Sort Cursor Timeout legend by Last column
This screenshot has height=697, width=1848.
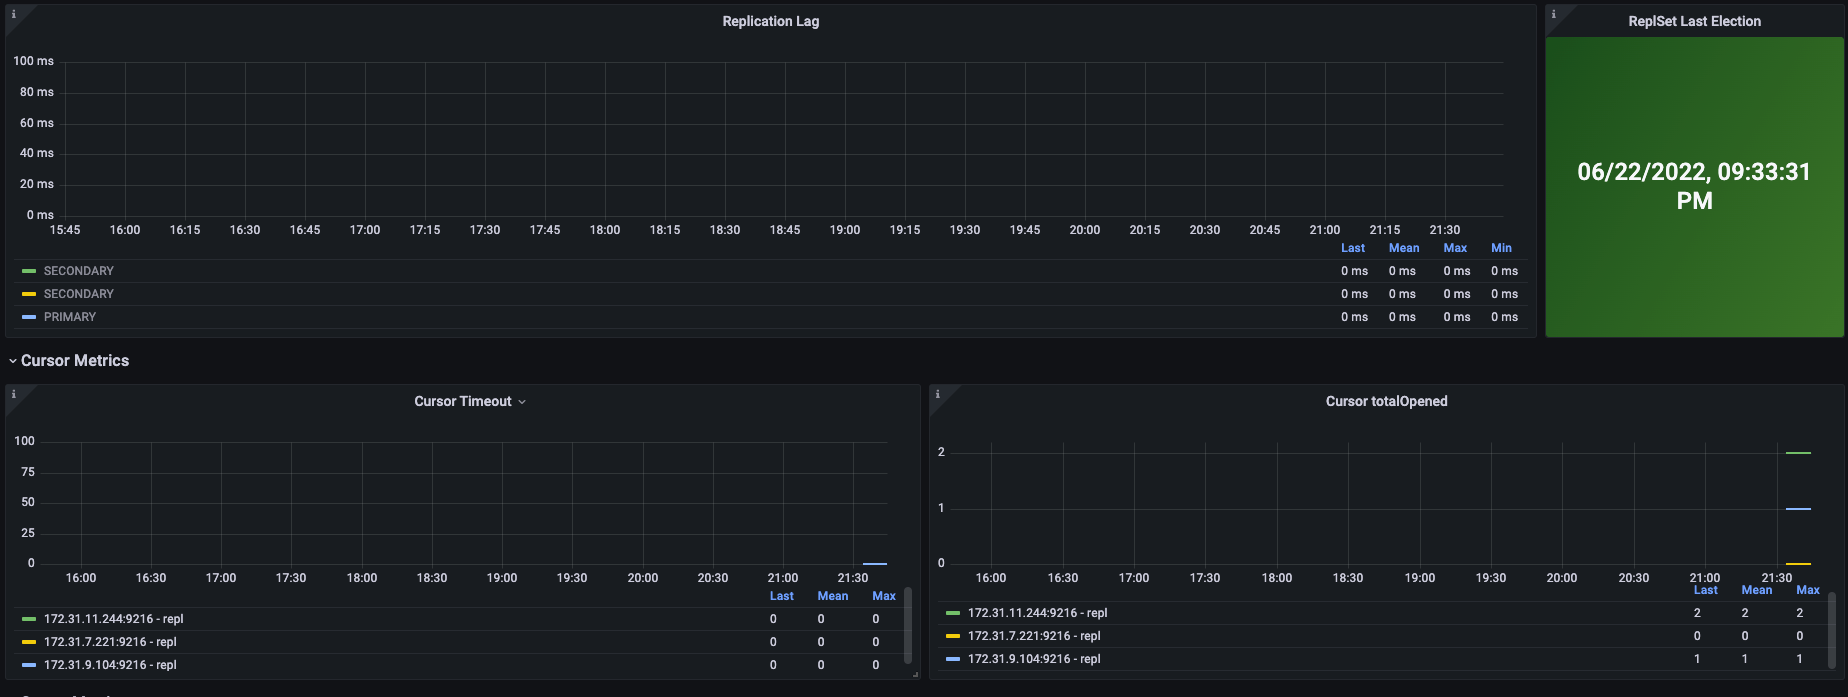(x=781, y=596)
